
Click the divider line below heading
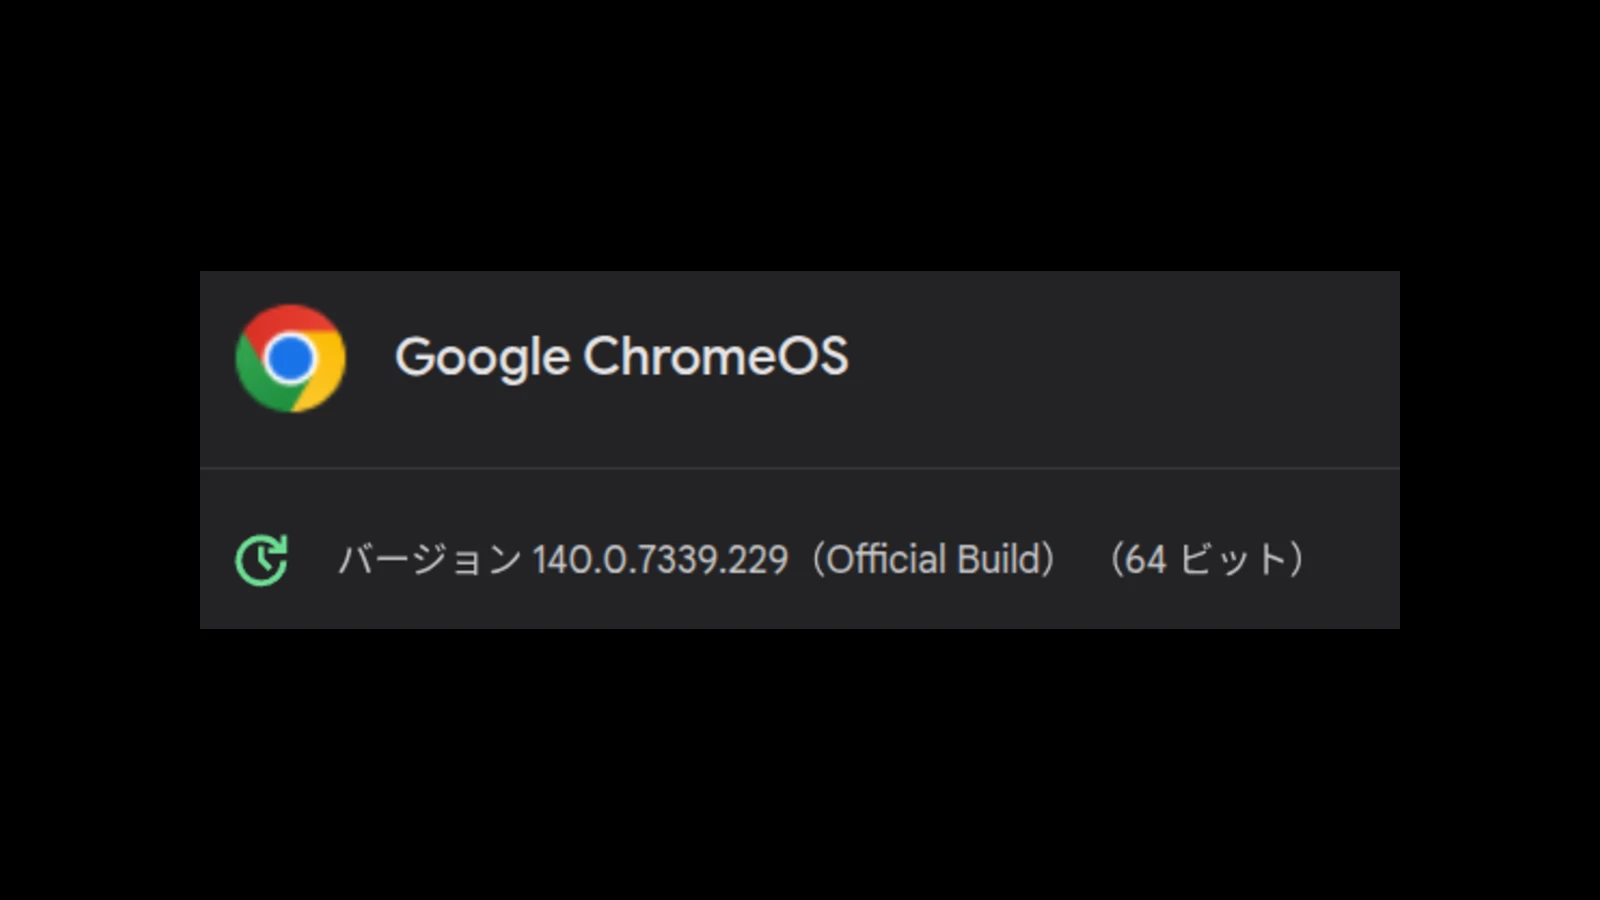click(x=800, y=468)
